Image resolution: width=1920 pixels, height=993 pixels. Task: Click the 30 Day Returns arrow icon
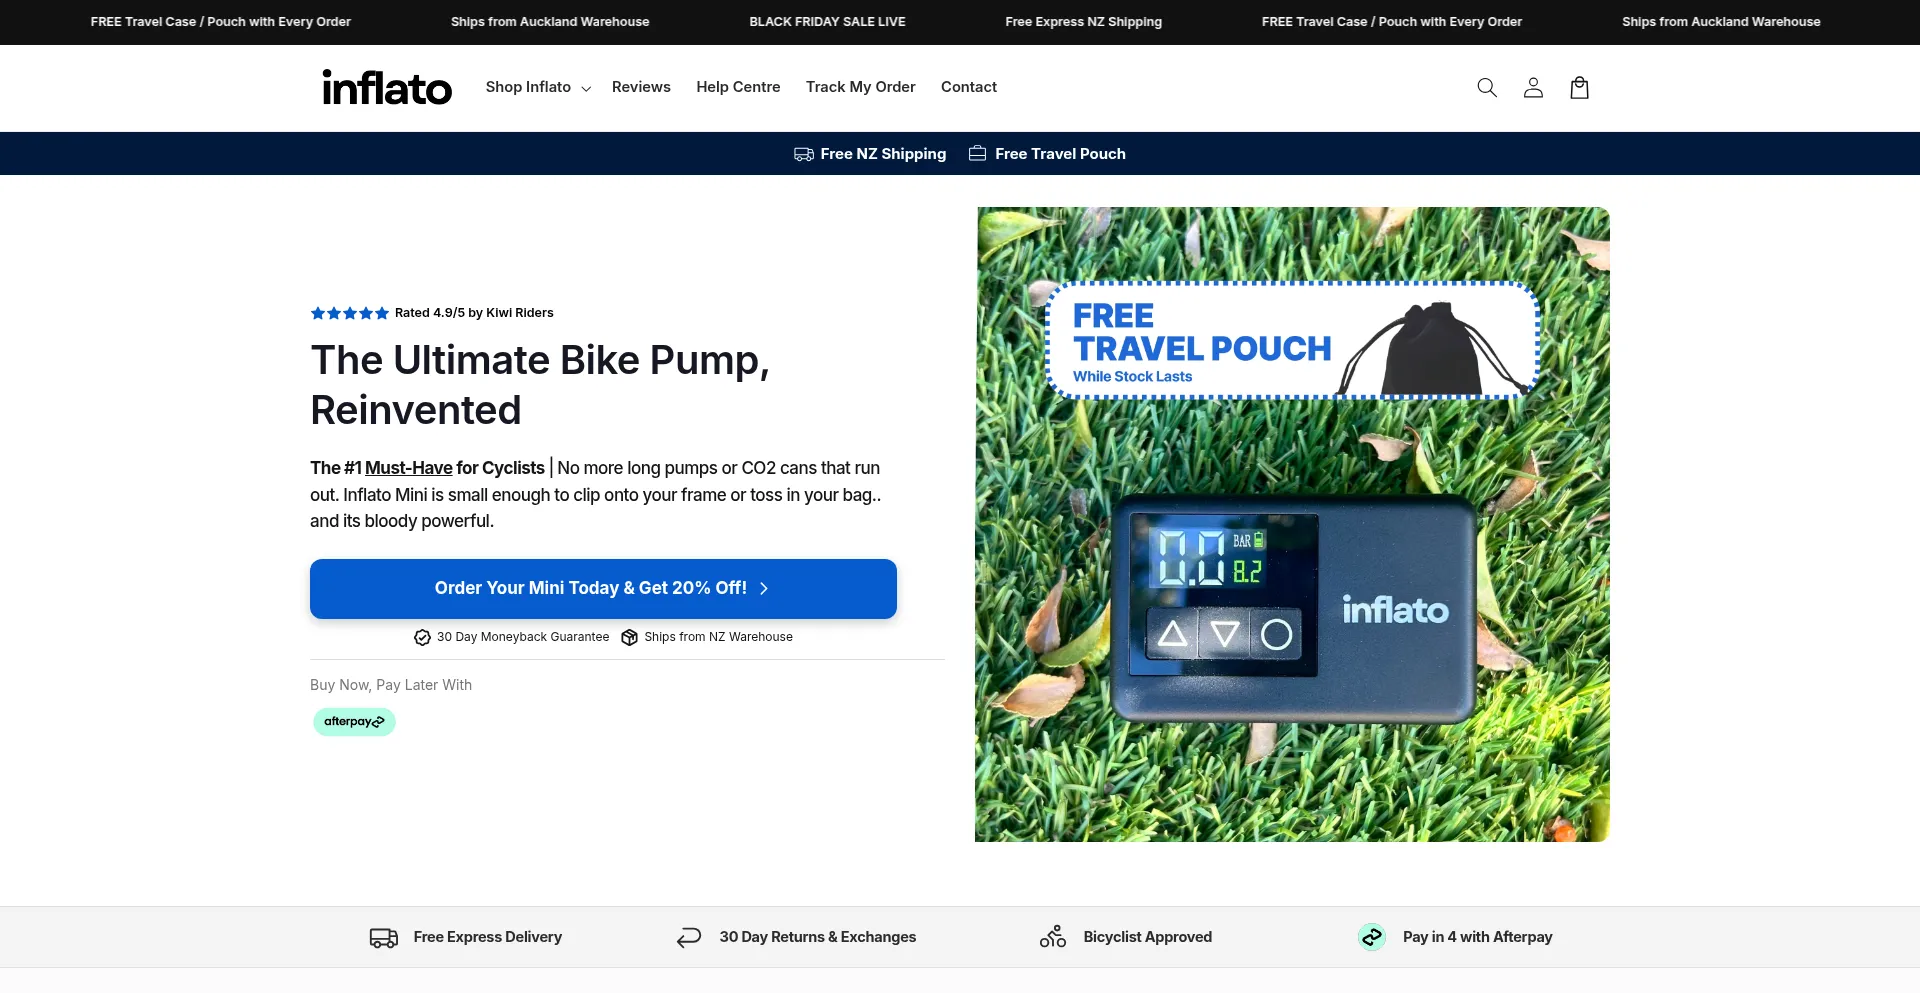pos(689,938)
